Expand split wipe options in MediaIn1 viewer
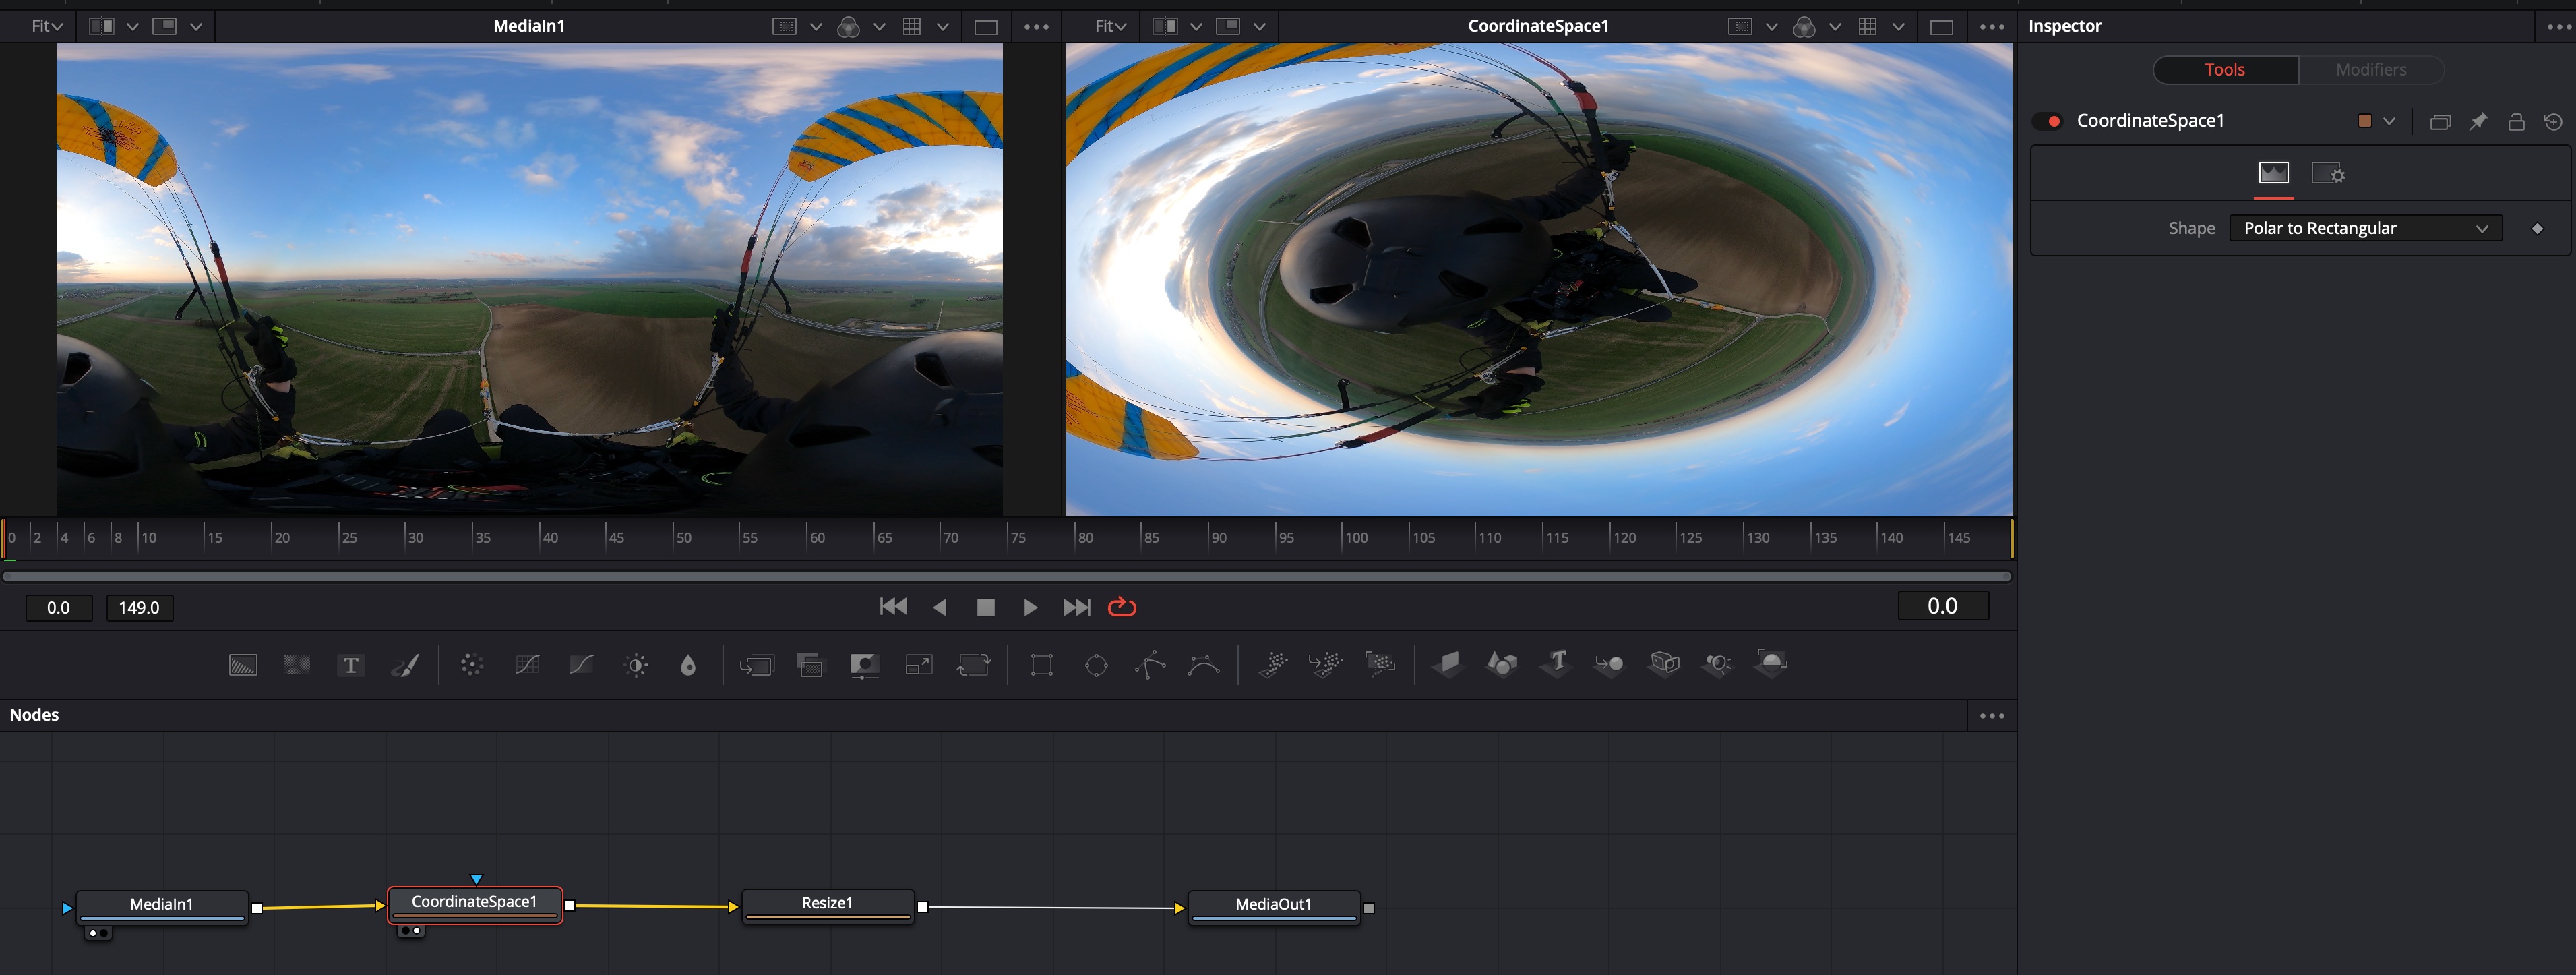 pos(132,27)
